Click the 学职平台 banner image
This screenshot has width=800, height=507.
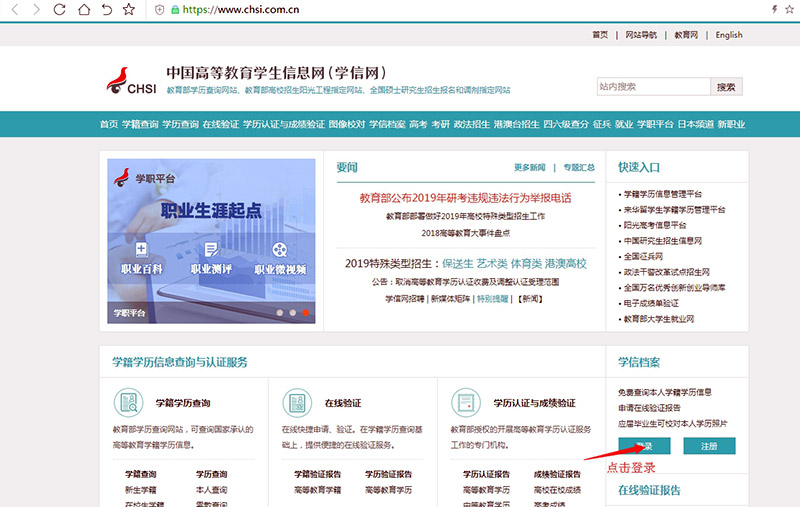[211, 241]
